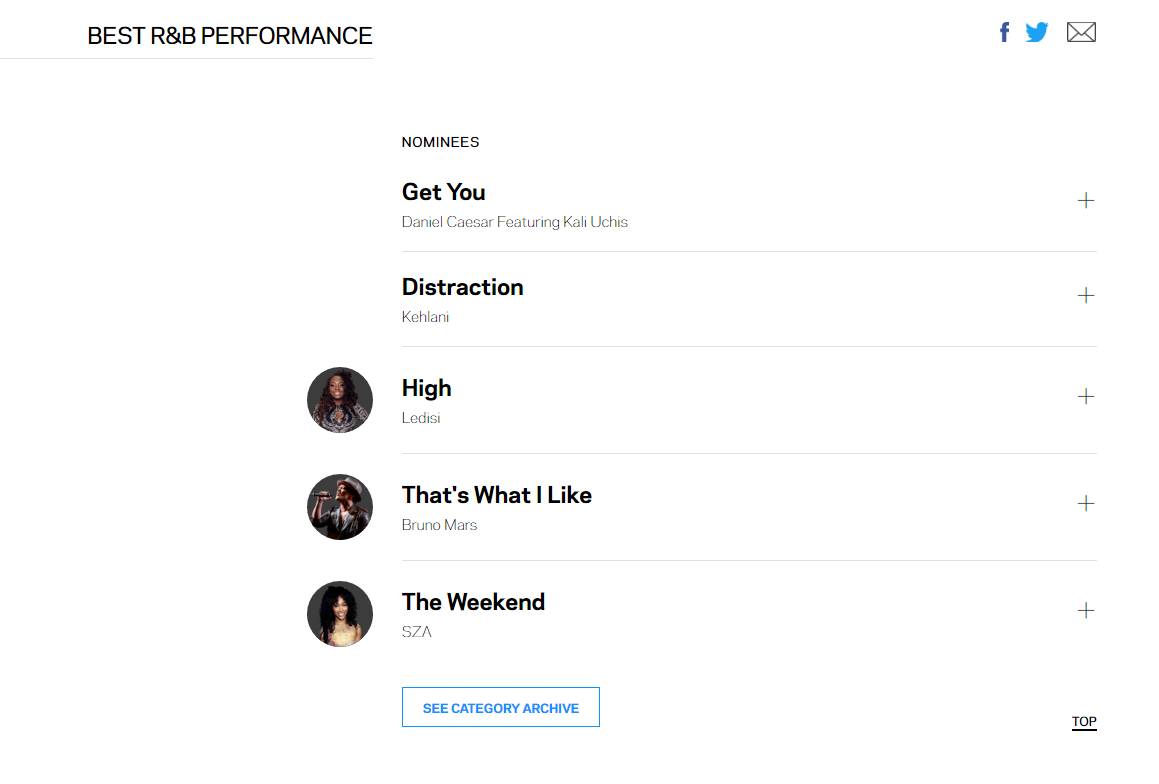The width and height of the screenshot is (1159, 784).
Task: Select the Distraction song title
Action: click(462, 287)
